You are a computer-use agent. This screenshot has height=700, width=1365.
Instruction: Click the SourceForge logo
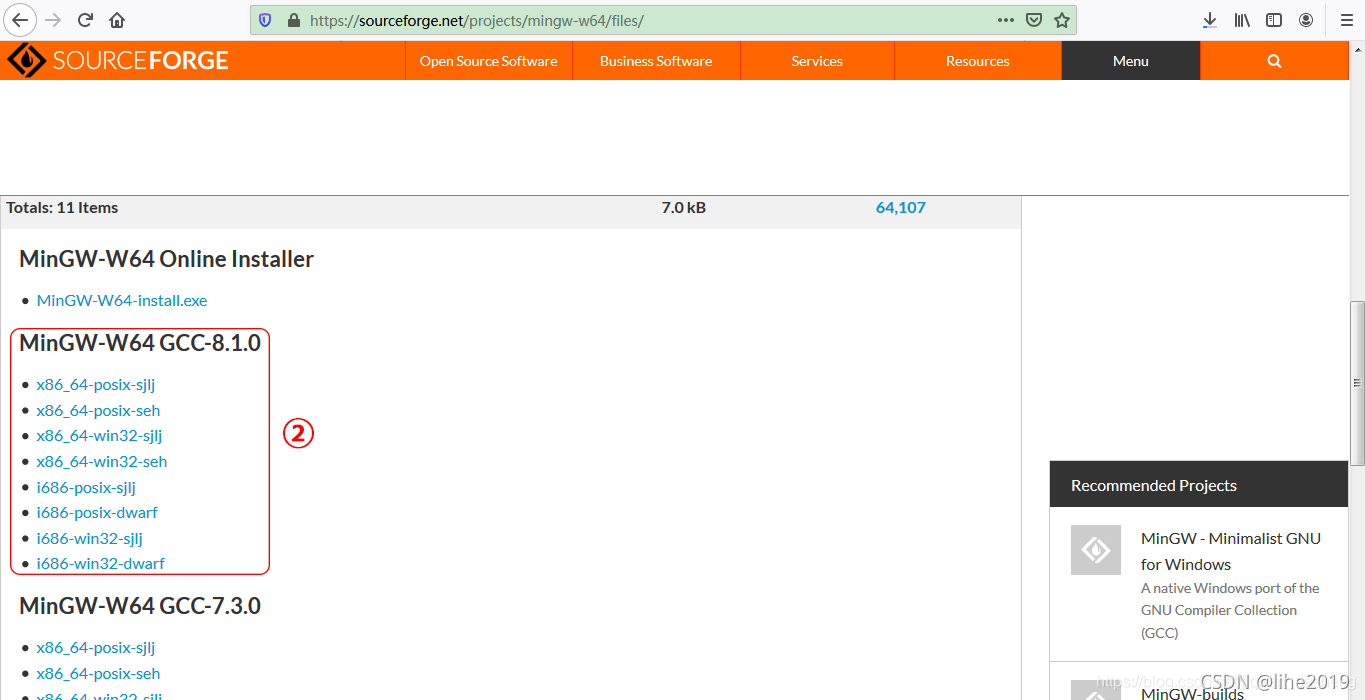(118, 61)
